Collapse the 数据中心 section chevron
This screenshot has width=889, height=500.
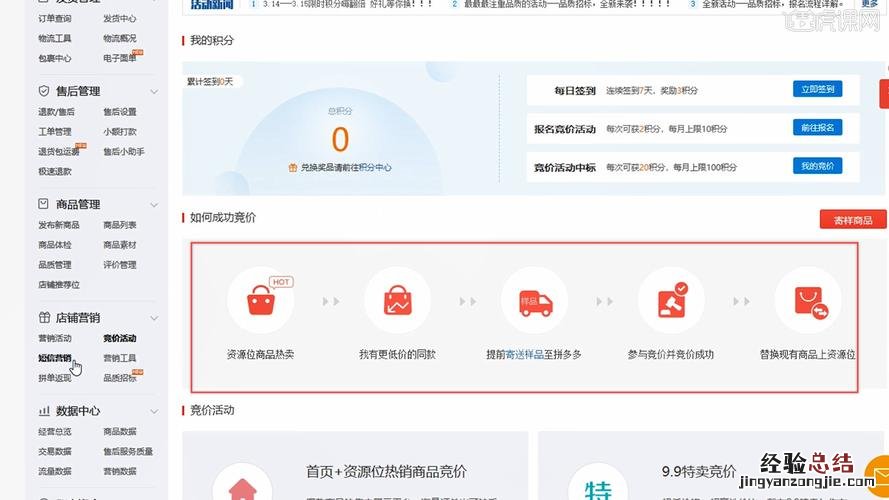point(154,412)
